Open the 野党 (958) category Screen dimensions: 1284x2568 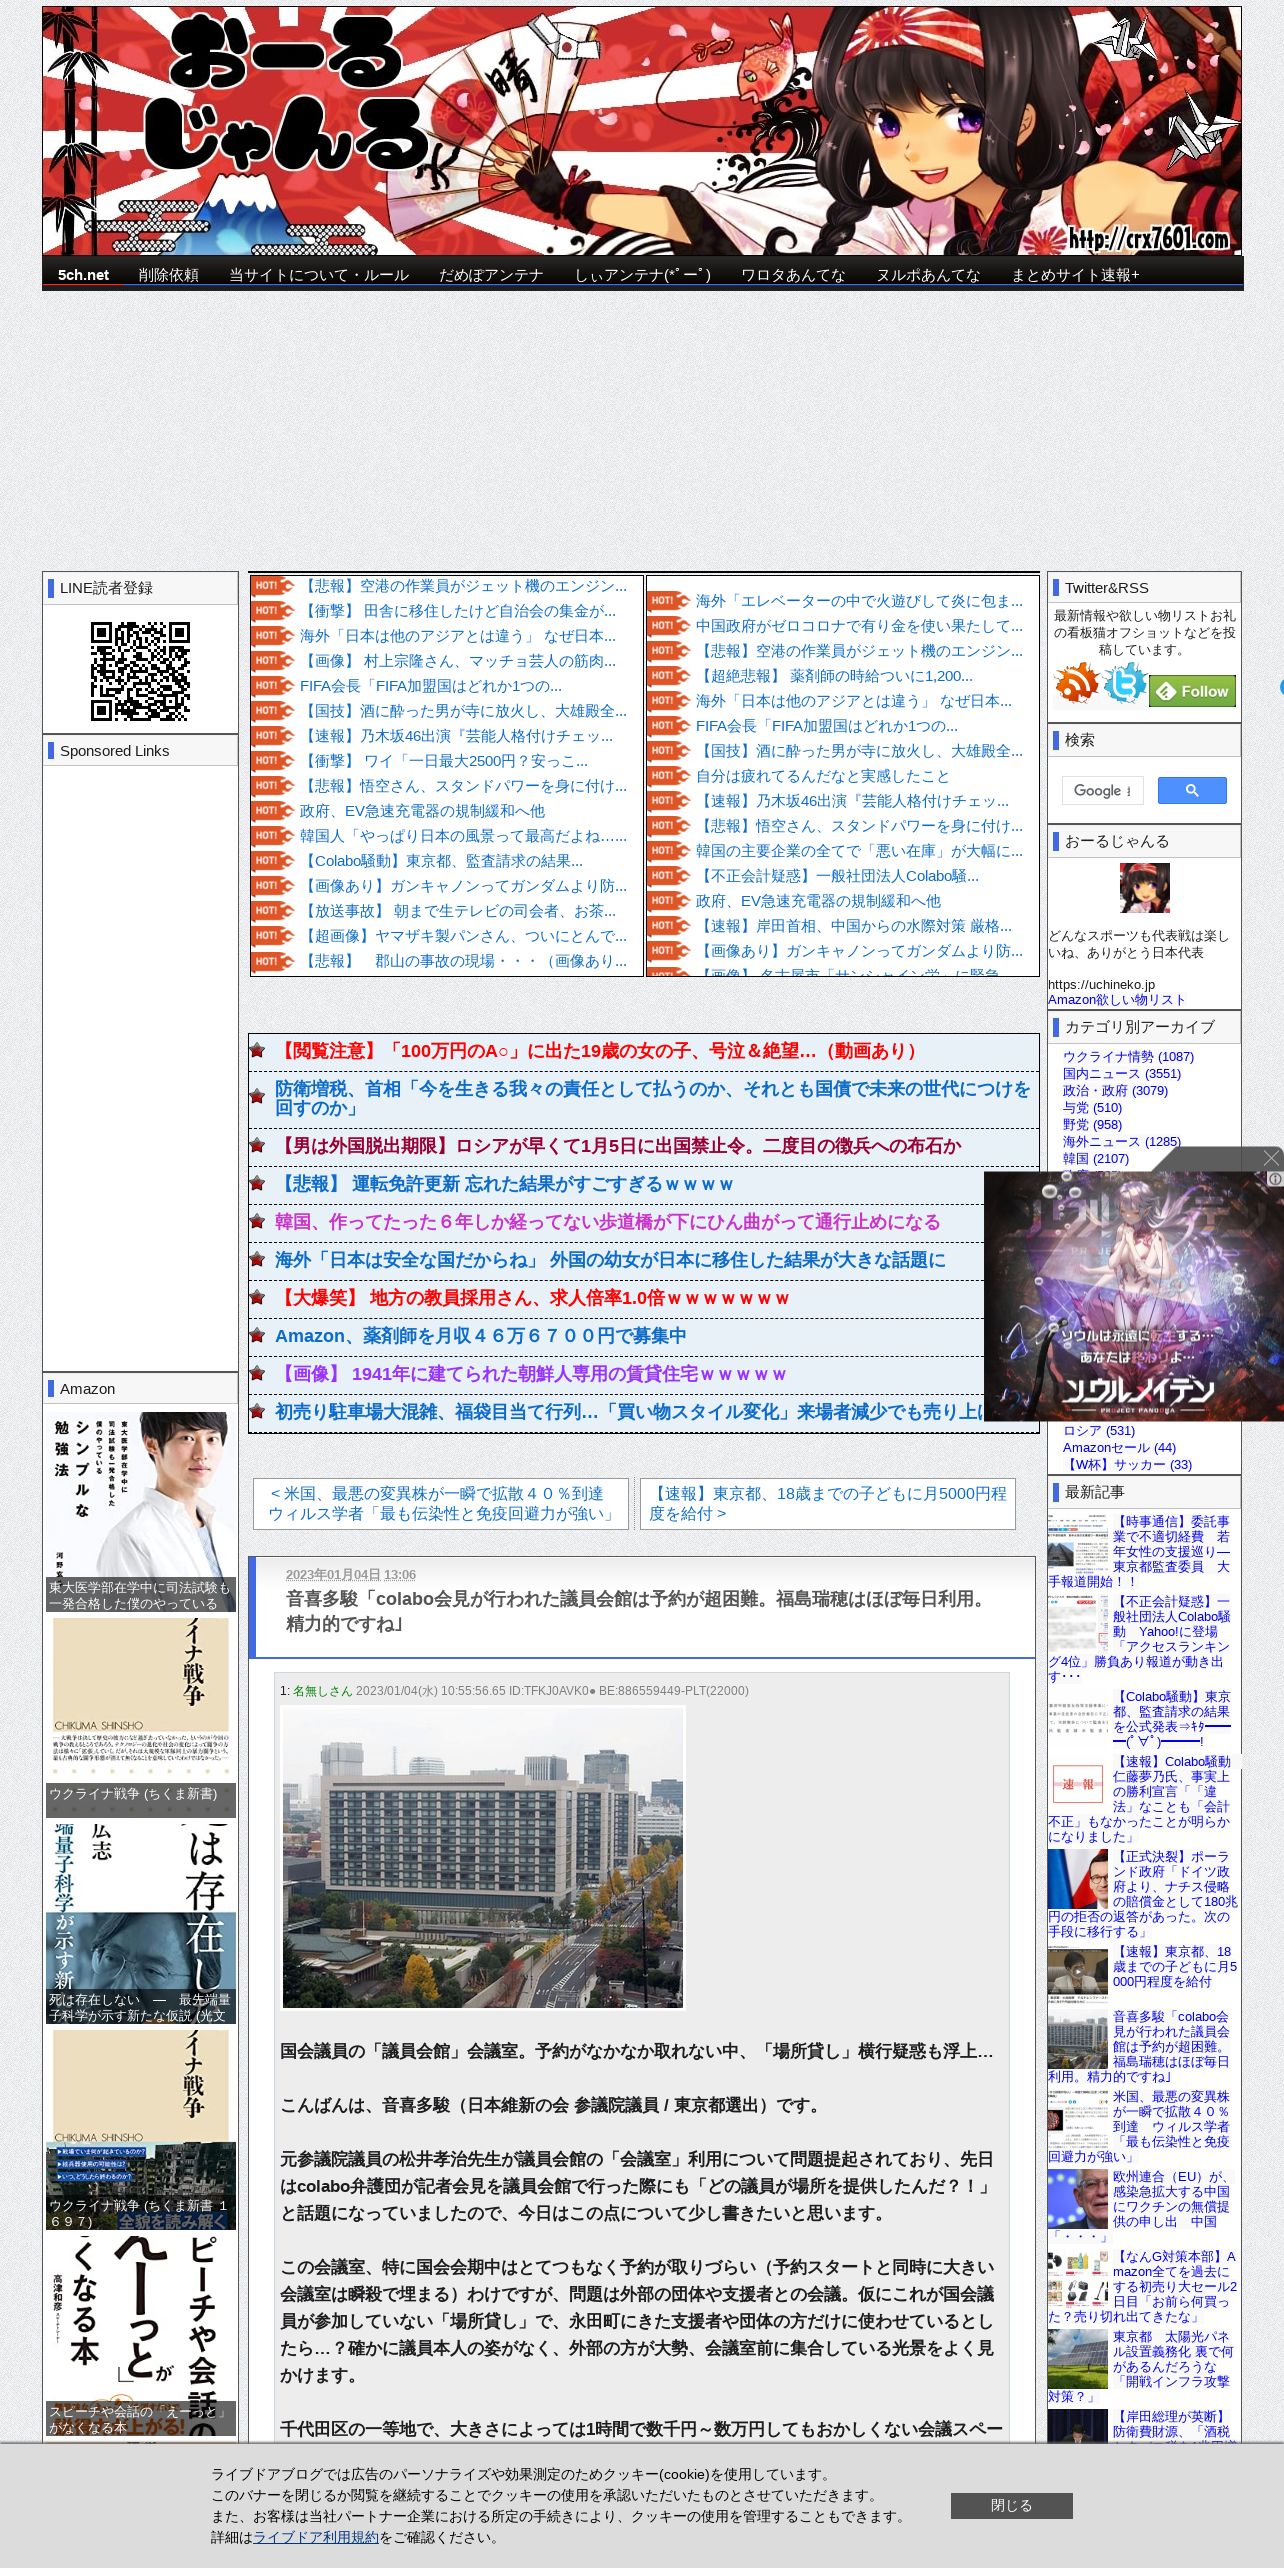coord(1092,1124)
